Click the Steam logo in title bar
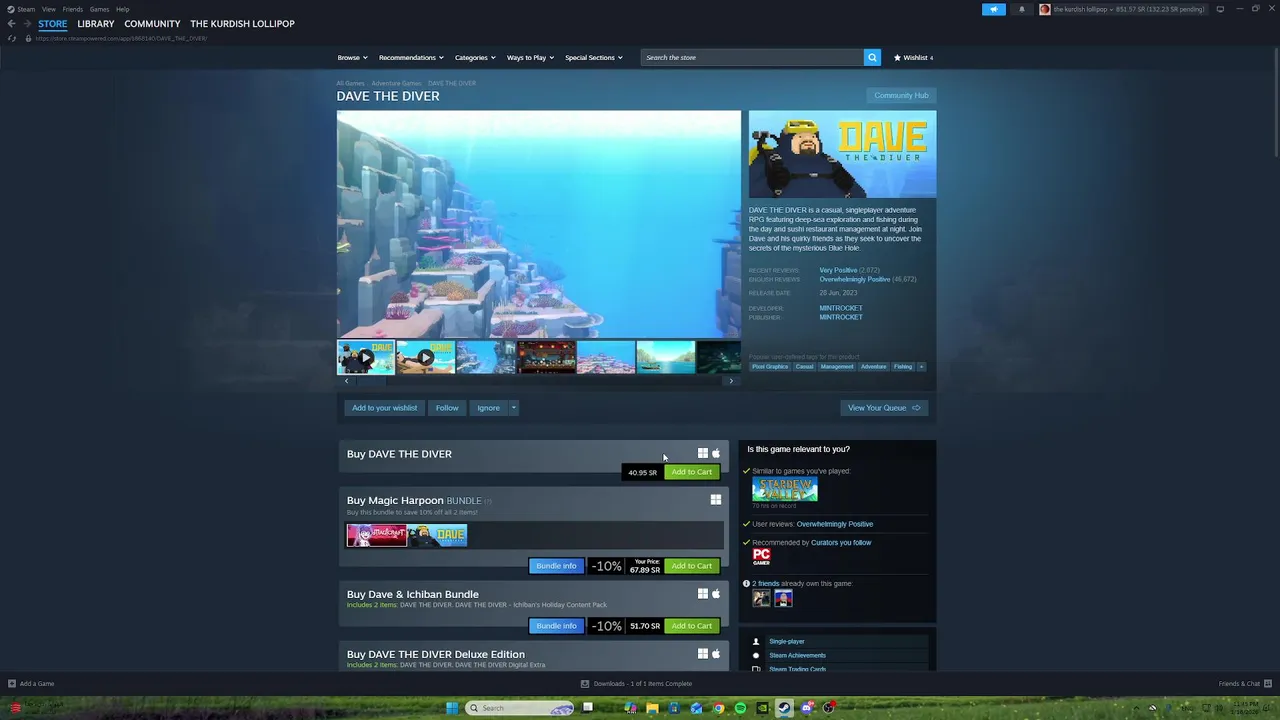 (x=11, y=9)
